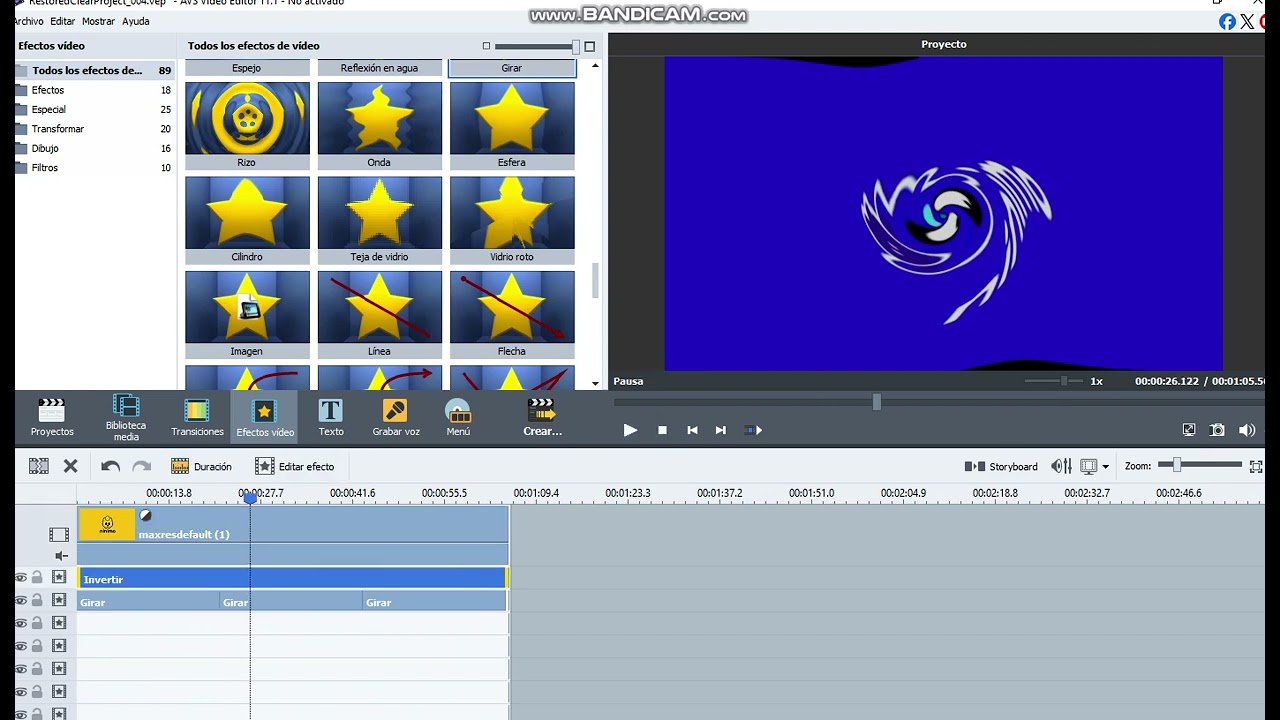This screenshot has height=720, width=1280.
Task: Open the Texto tool
Action: pos(331,417)
